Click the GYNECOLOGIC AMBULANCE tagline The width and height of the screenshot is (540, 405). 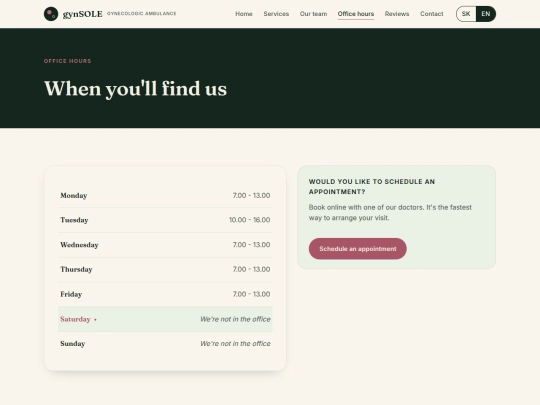pos(142,13)
